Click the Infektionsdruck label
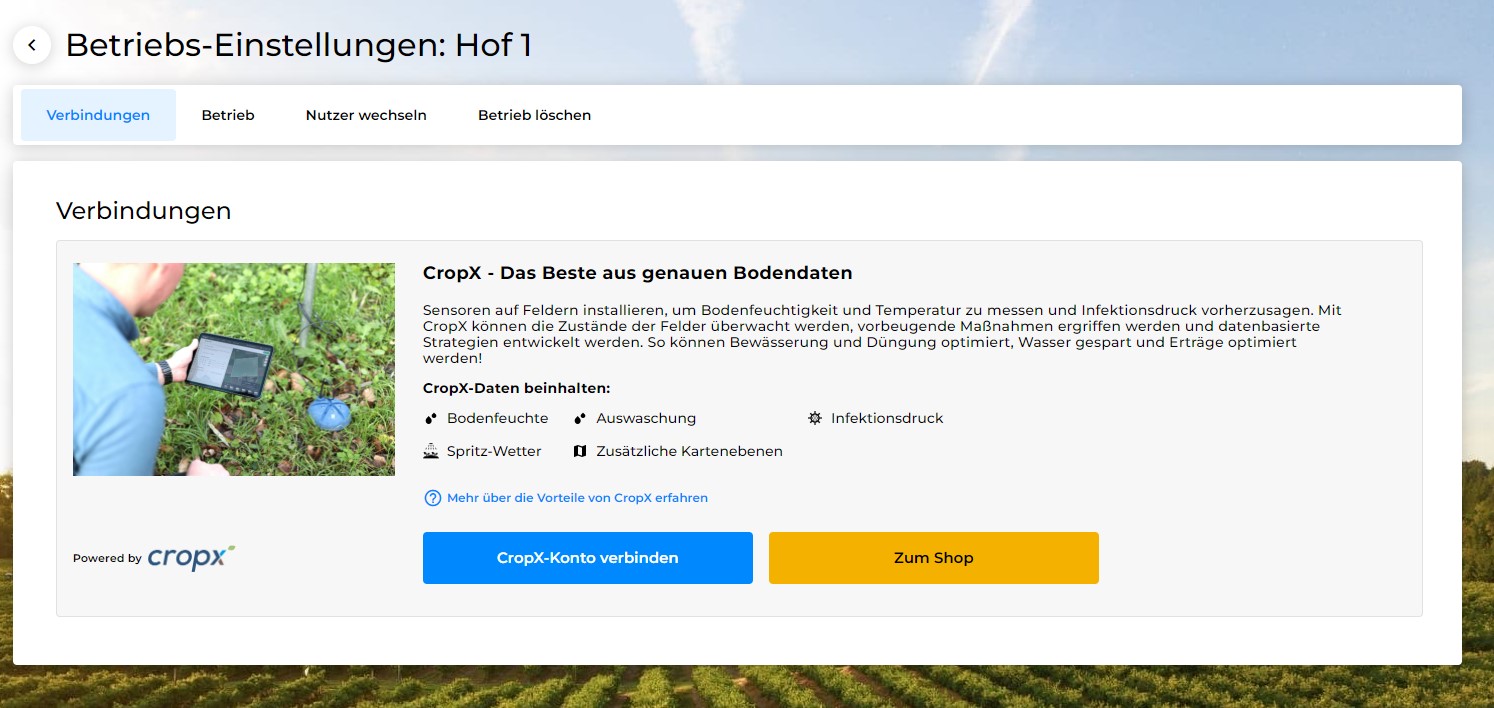 pos(887,418)
